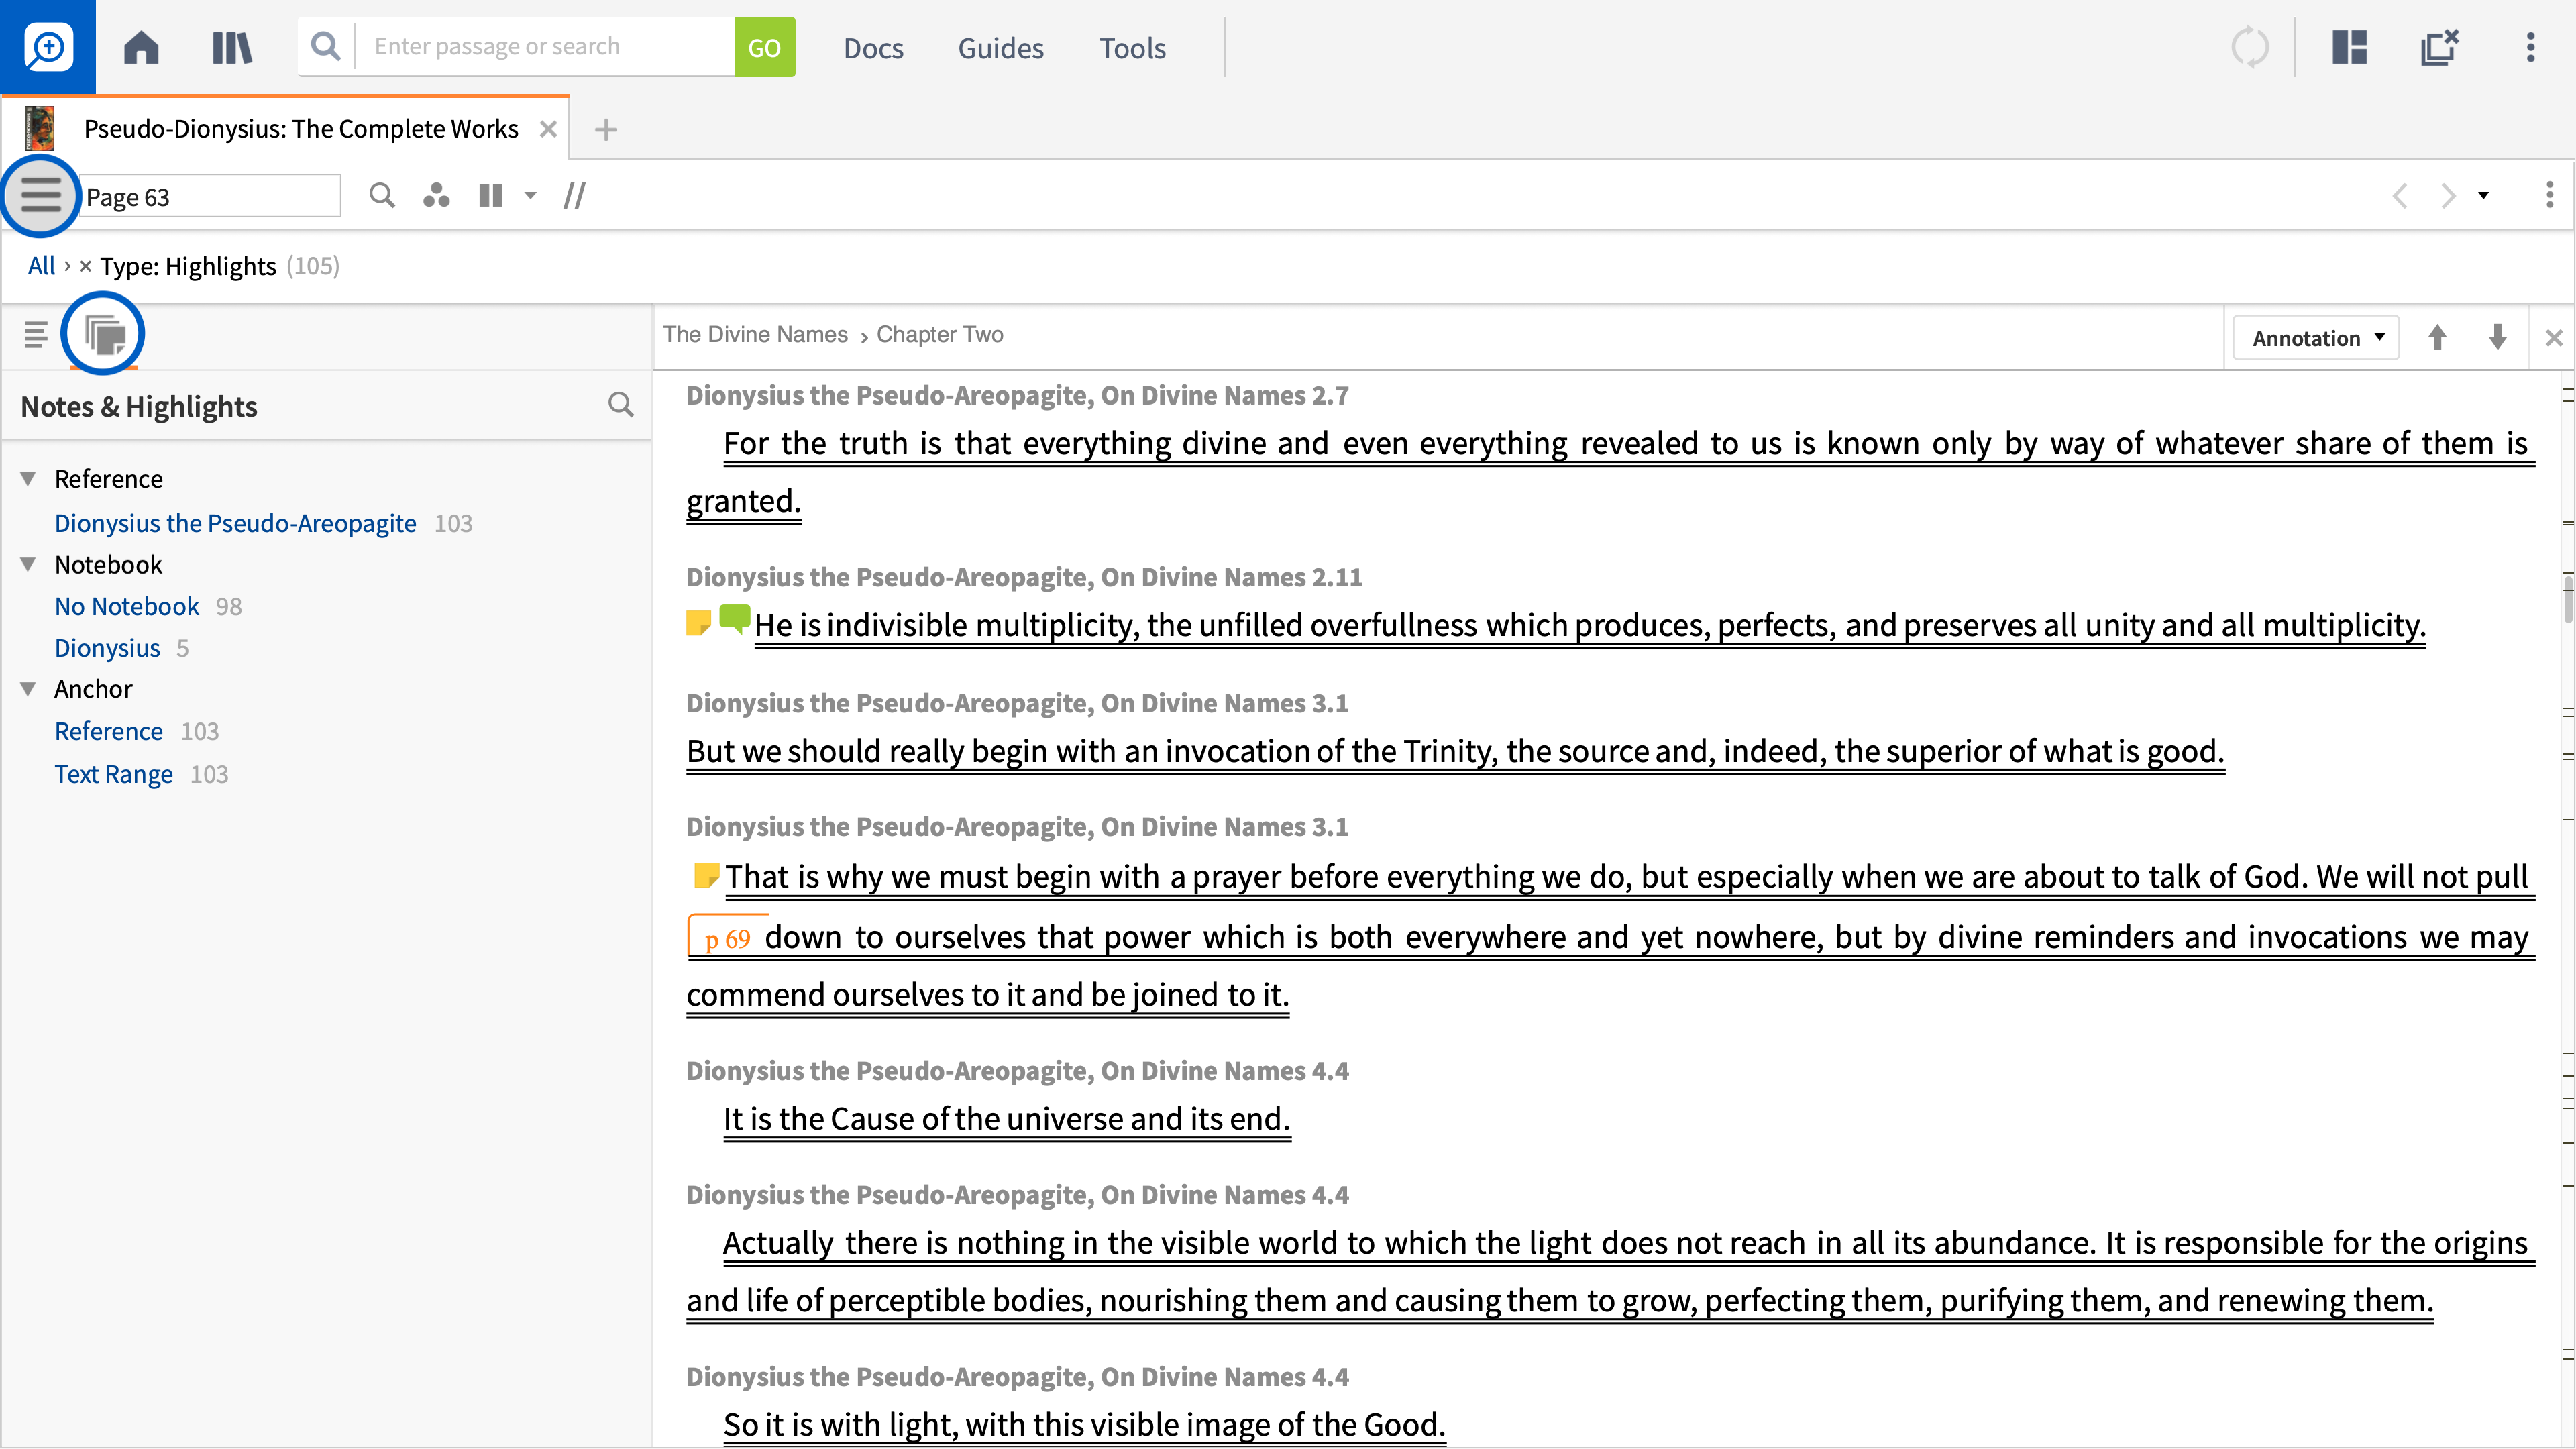Open the Annotation dropdown
The height and width of the screenshot is (1449, 2576).
point(2316,338)
